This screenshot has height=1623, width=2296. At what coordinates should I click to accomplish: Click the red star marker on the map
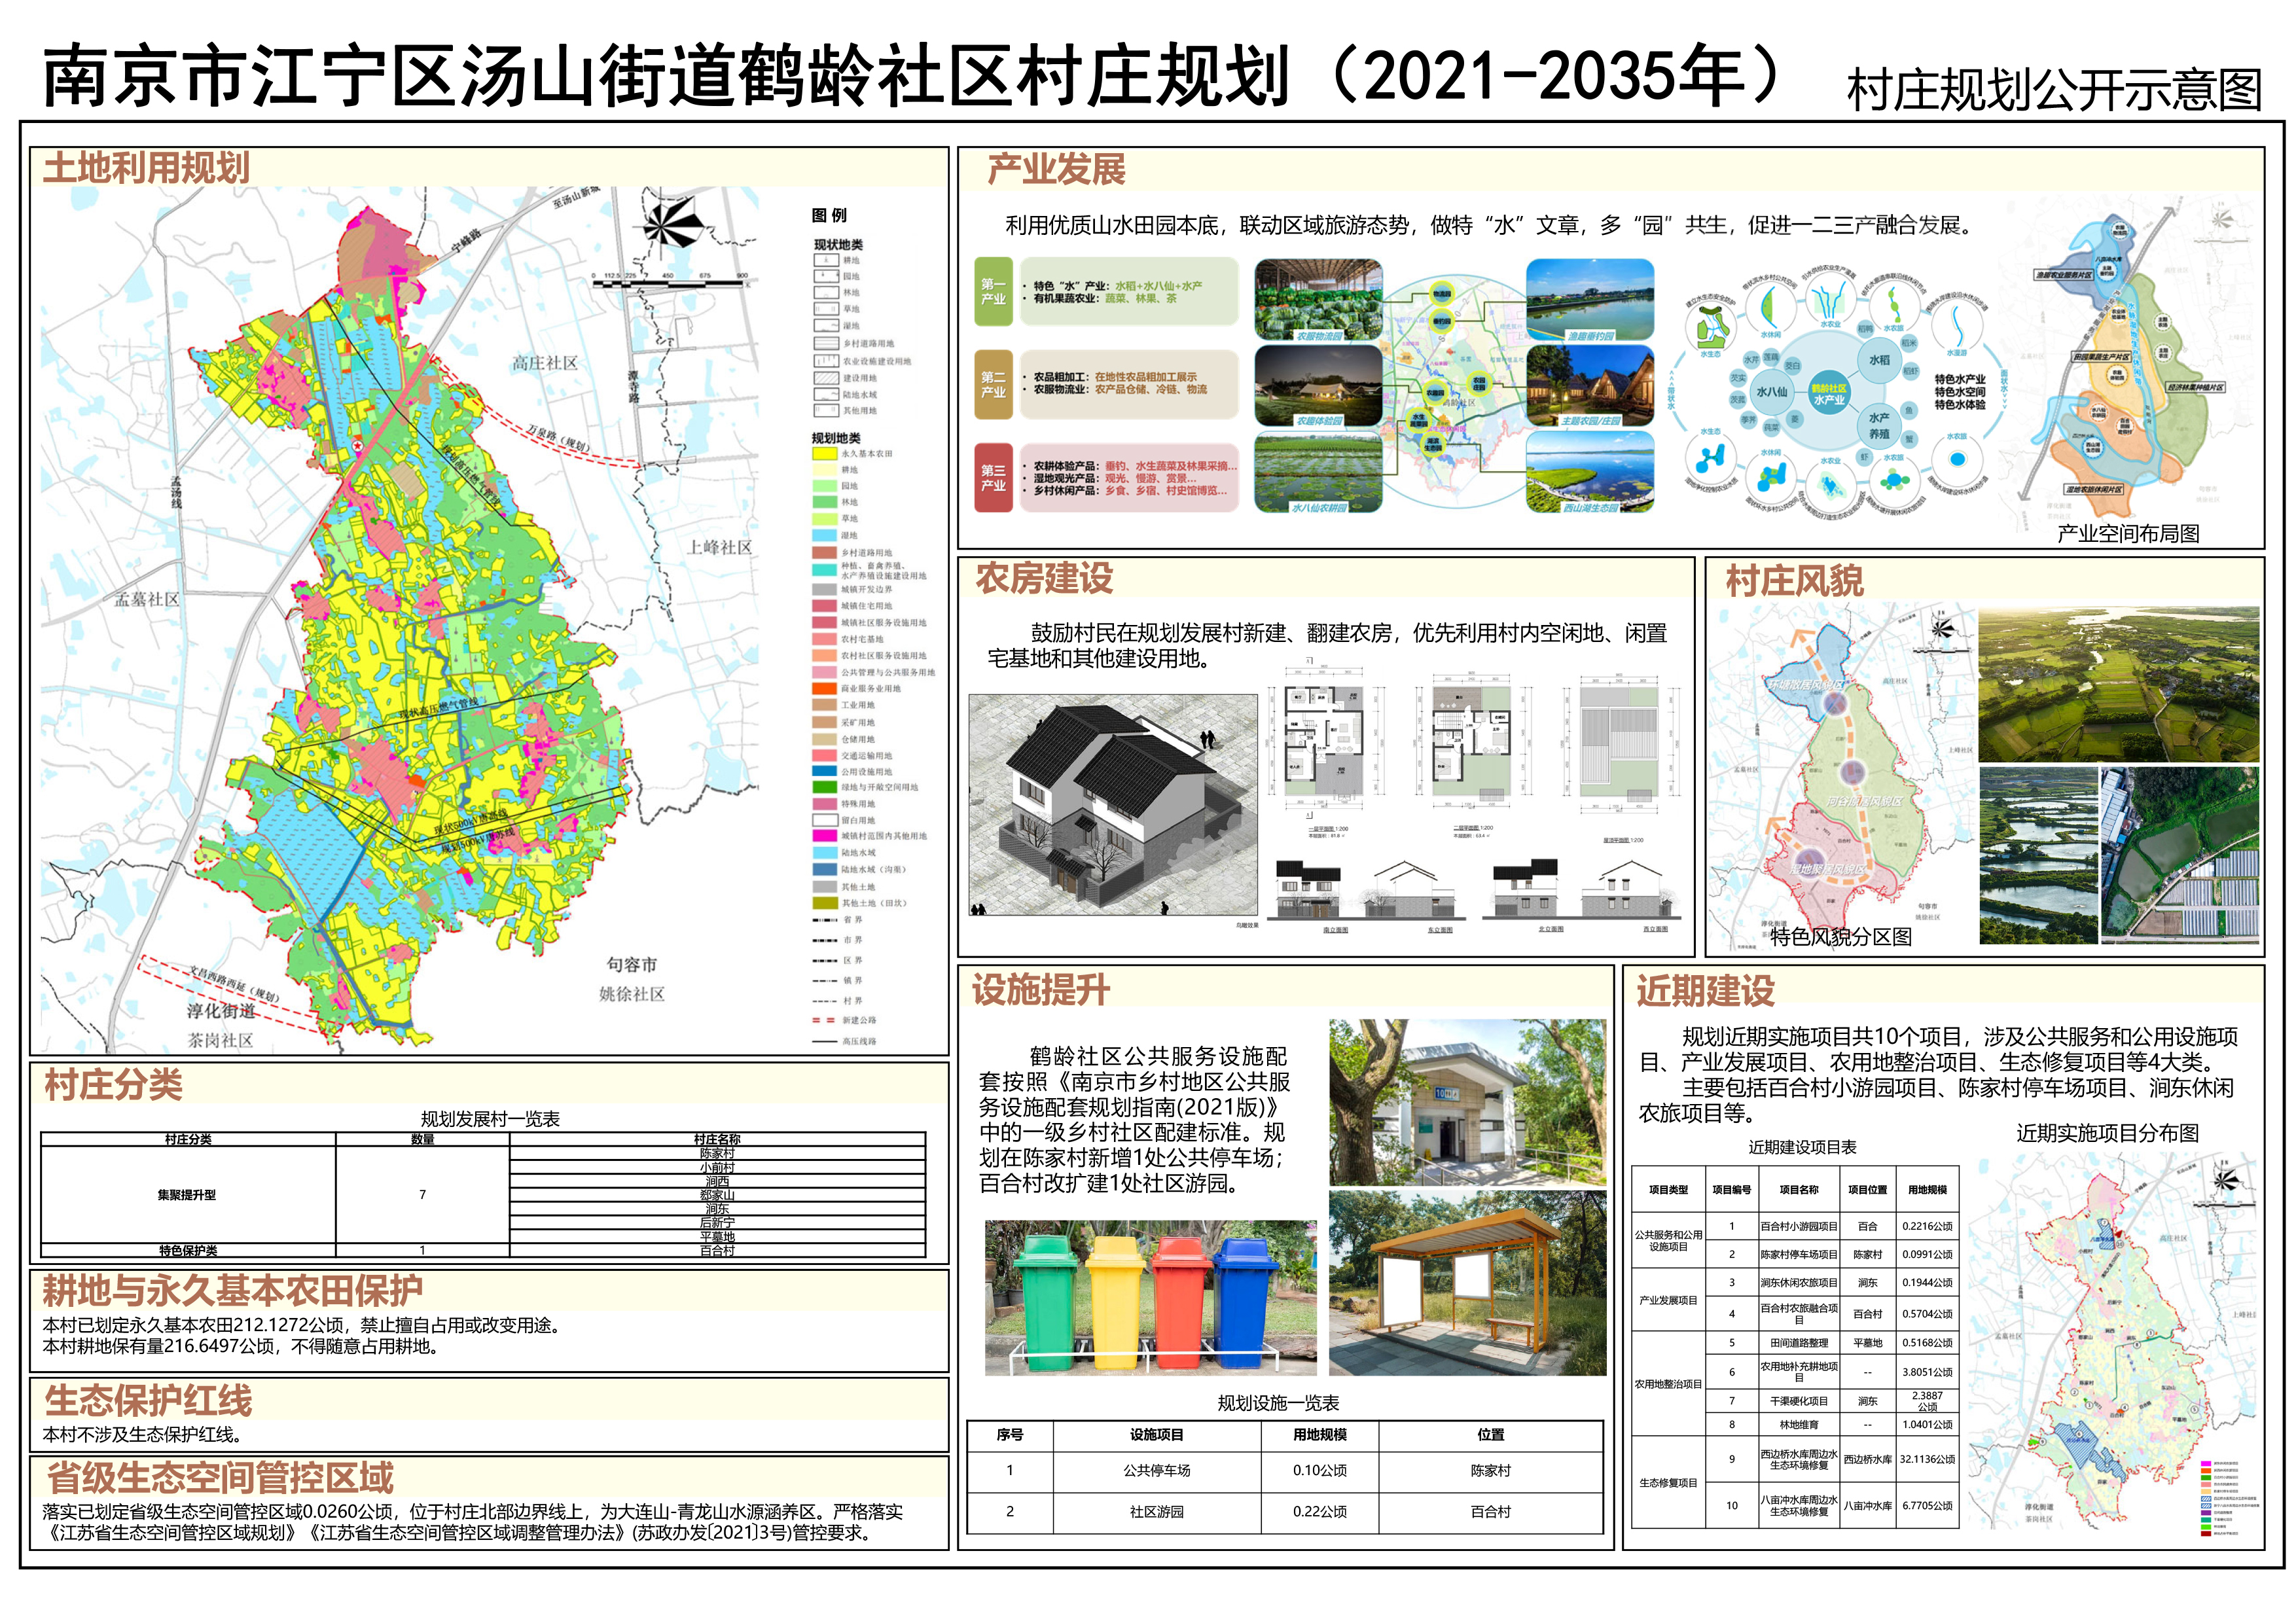tap(357, 445)
